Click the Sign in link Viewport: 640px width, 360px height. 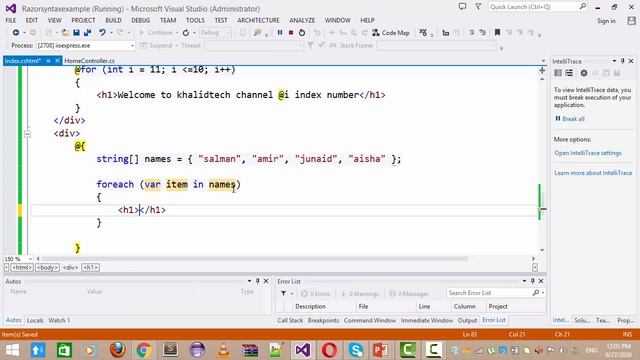coord(606,21)
